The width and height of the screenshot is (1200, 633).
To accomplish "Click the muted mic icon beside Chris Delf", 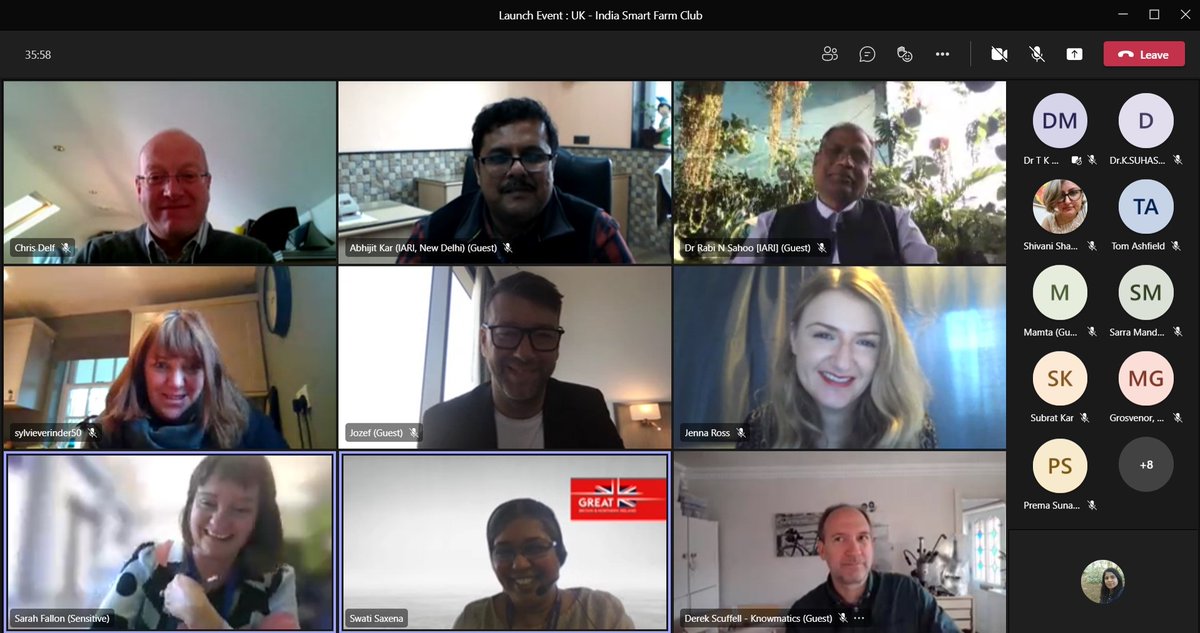I will pyautogui.click(x=66, y=248).
